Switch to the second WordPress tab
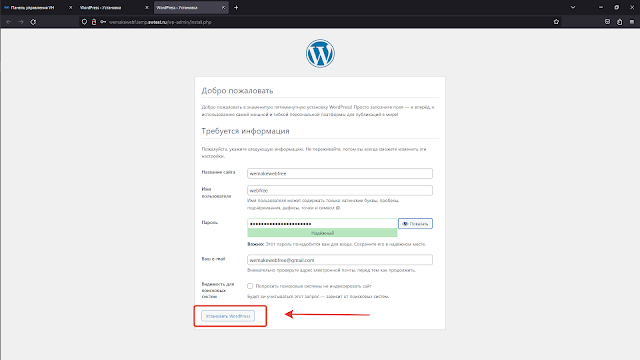This screenshot has height=360, width=640. (x=114, y=7)
